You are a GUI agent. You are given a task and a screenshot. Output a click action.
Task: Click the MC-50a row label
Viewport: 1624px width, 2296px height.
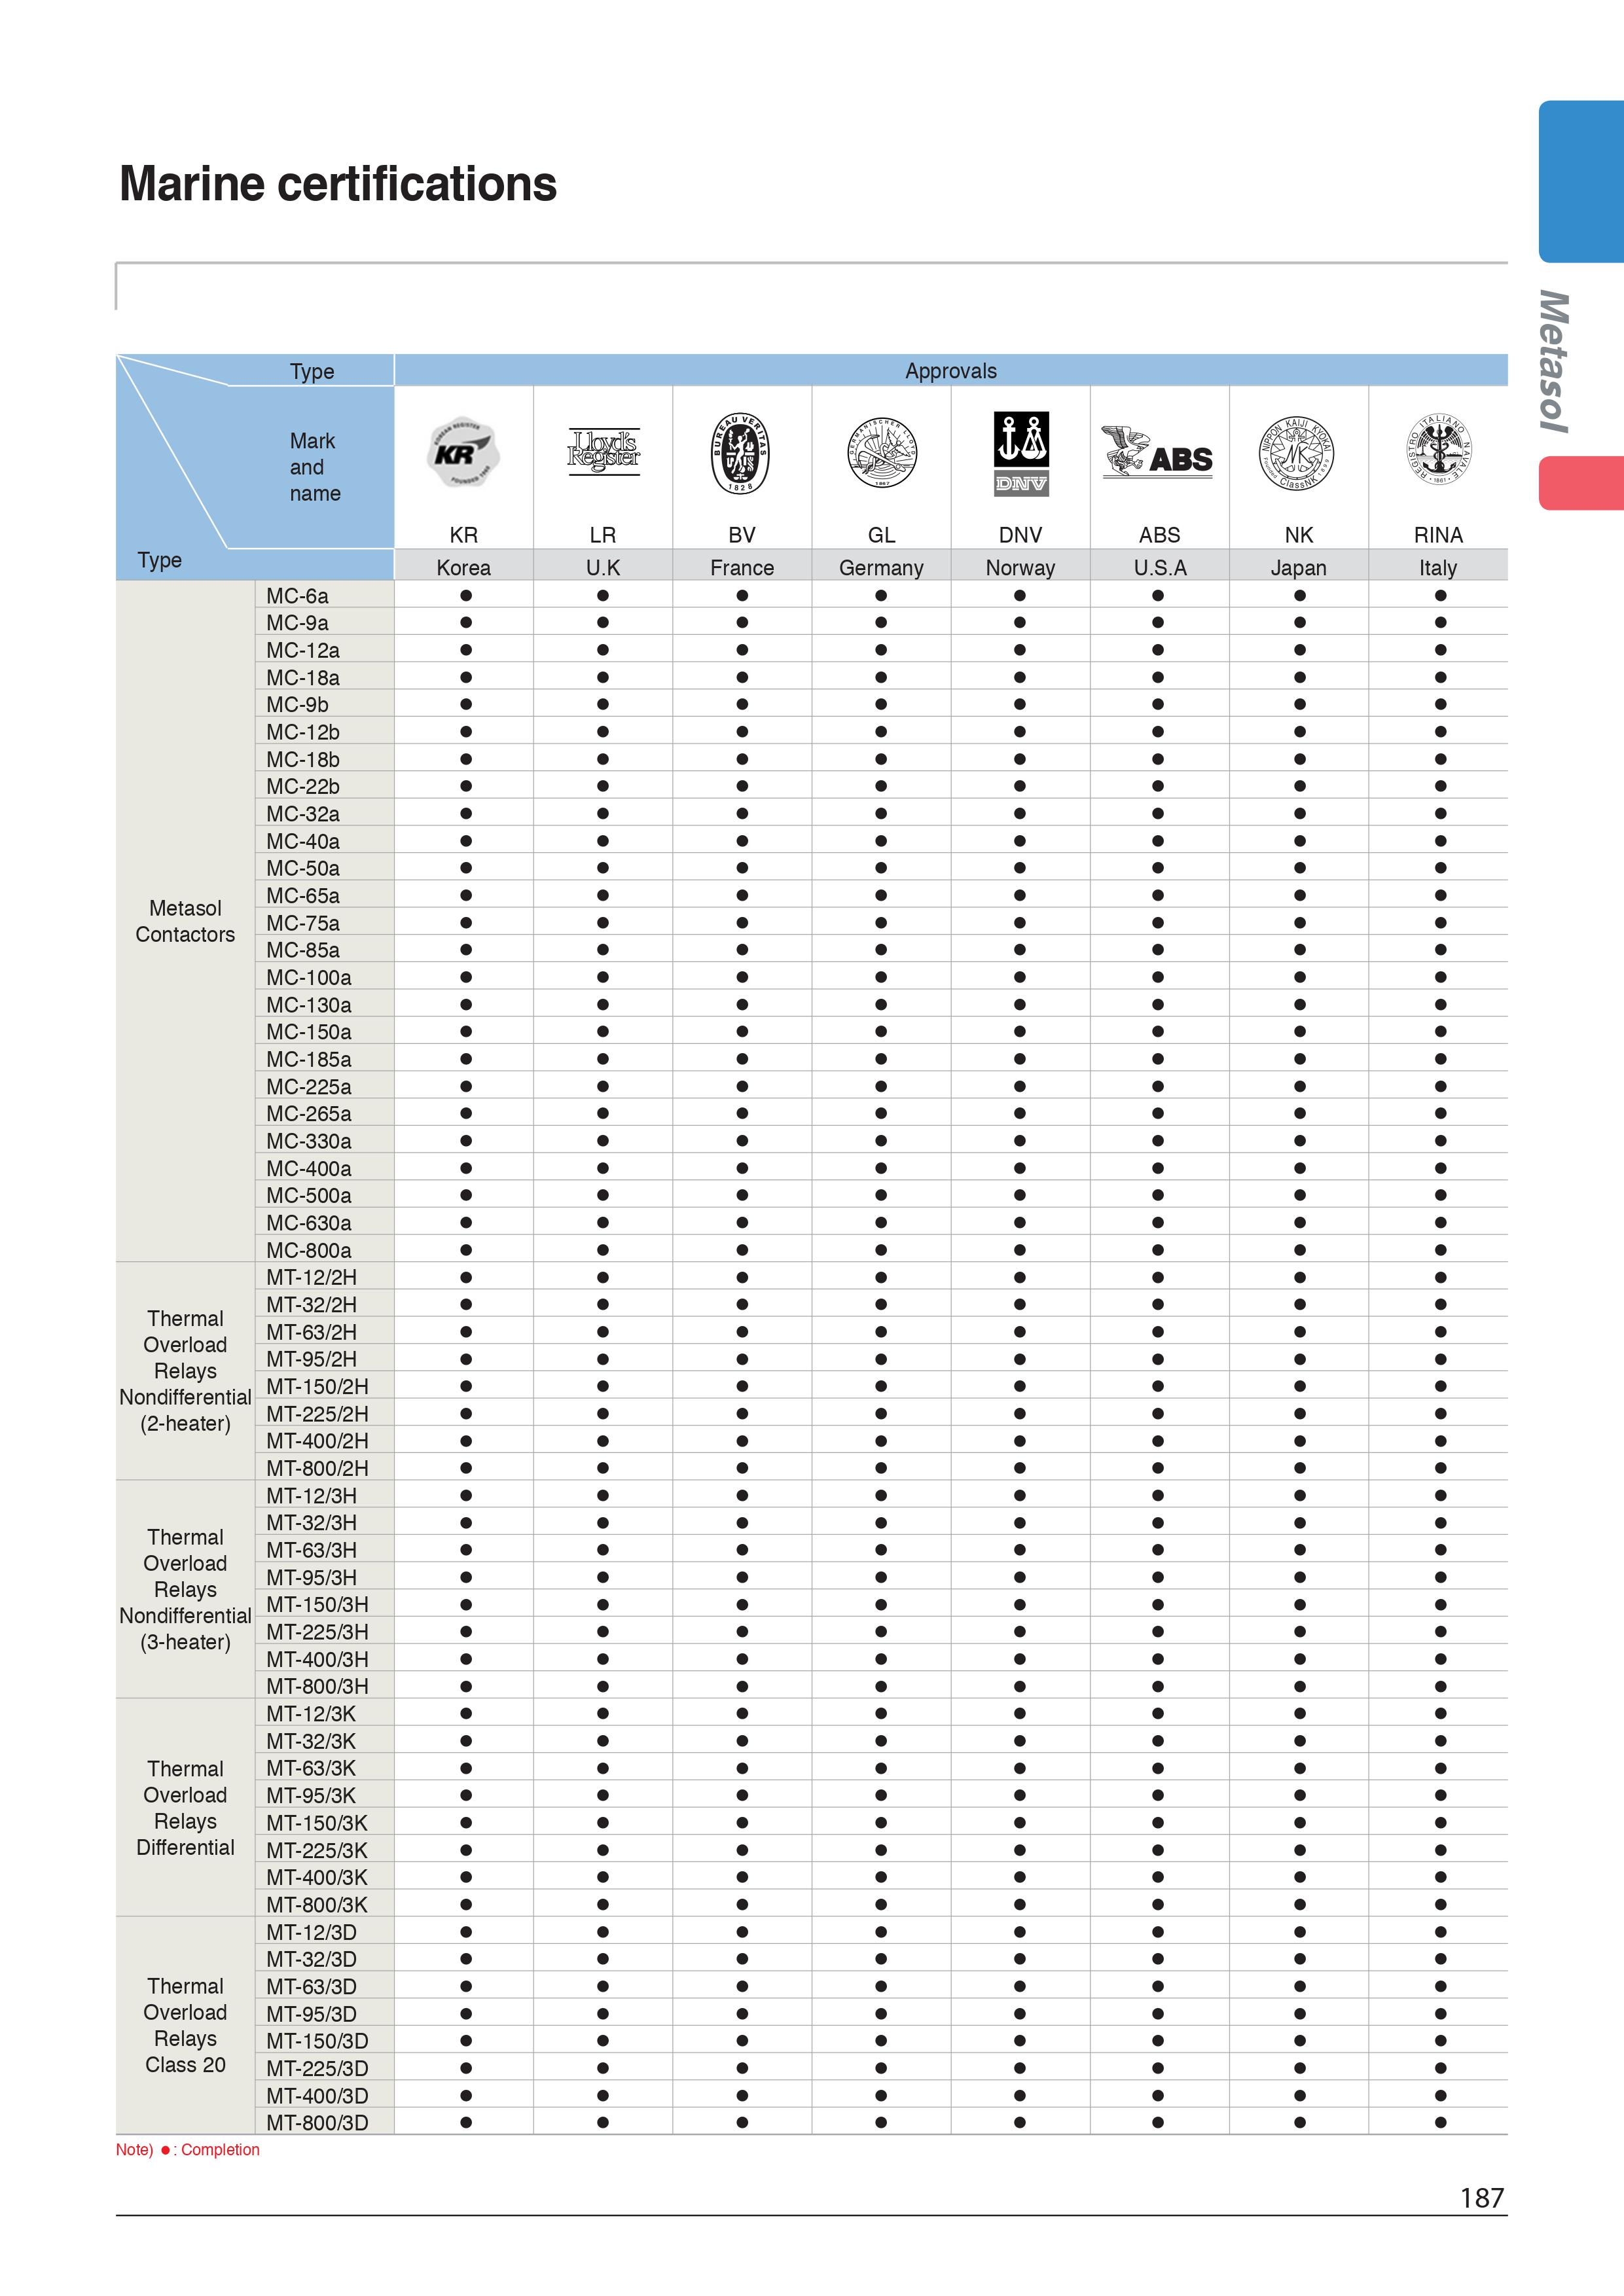(x=303, y=868)
